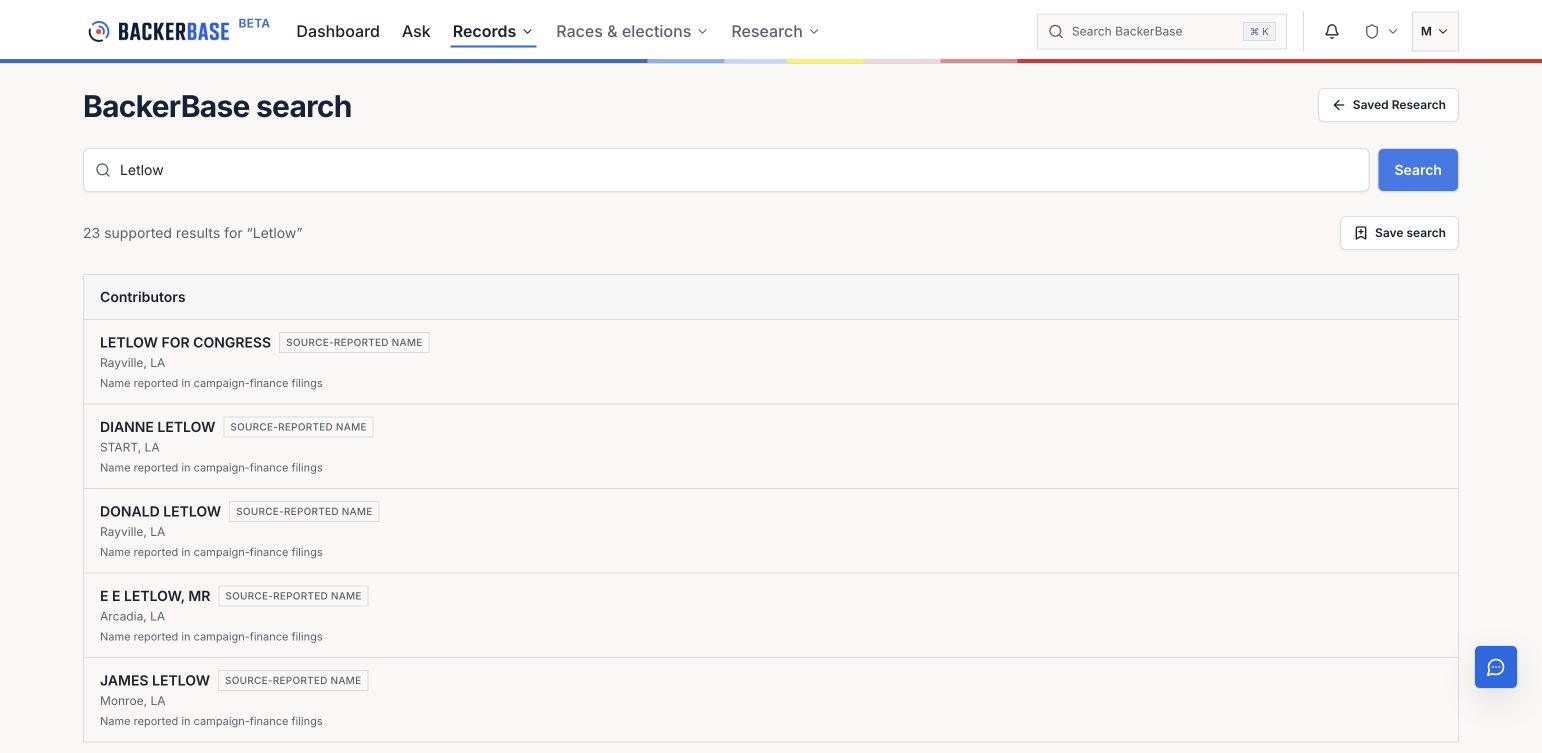Image resolution: width=1542 pixels, height=753 pixels.
Task: Expand Races & elections menu
Action: pos(632,31)
